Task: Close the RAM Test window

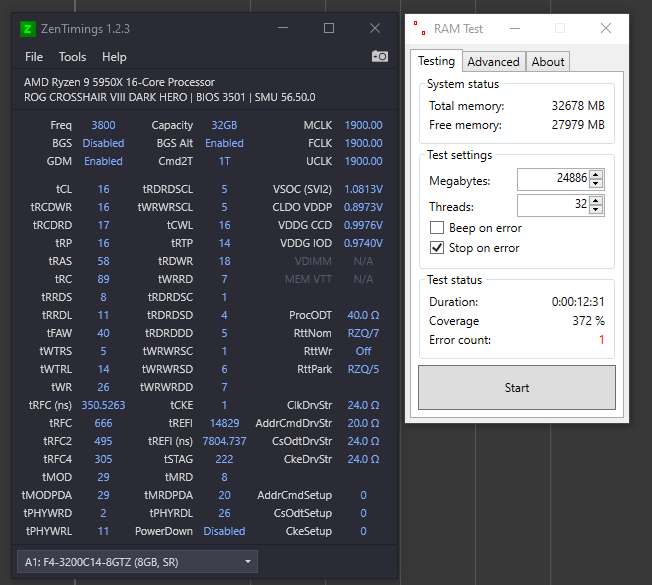Action: pos(606,28)
